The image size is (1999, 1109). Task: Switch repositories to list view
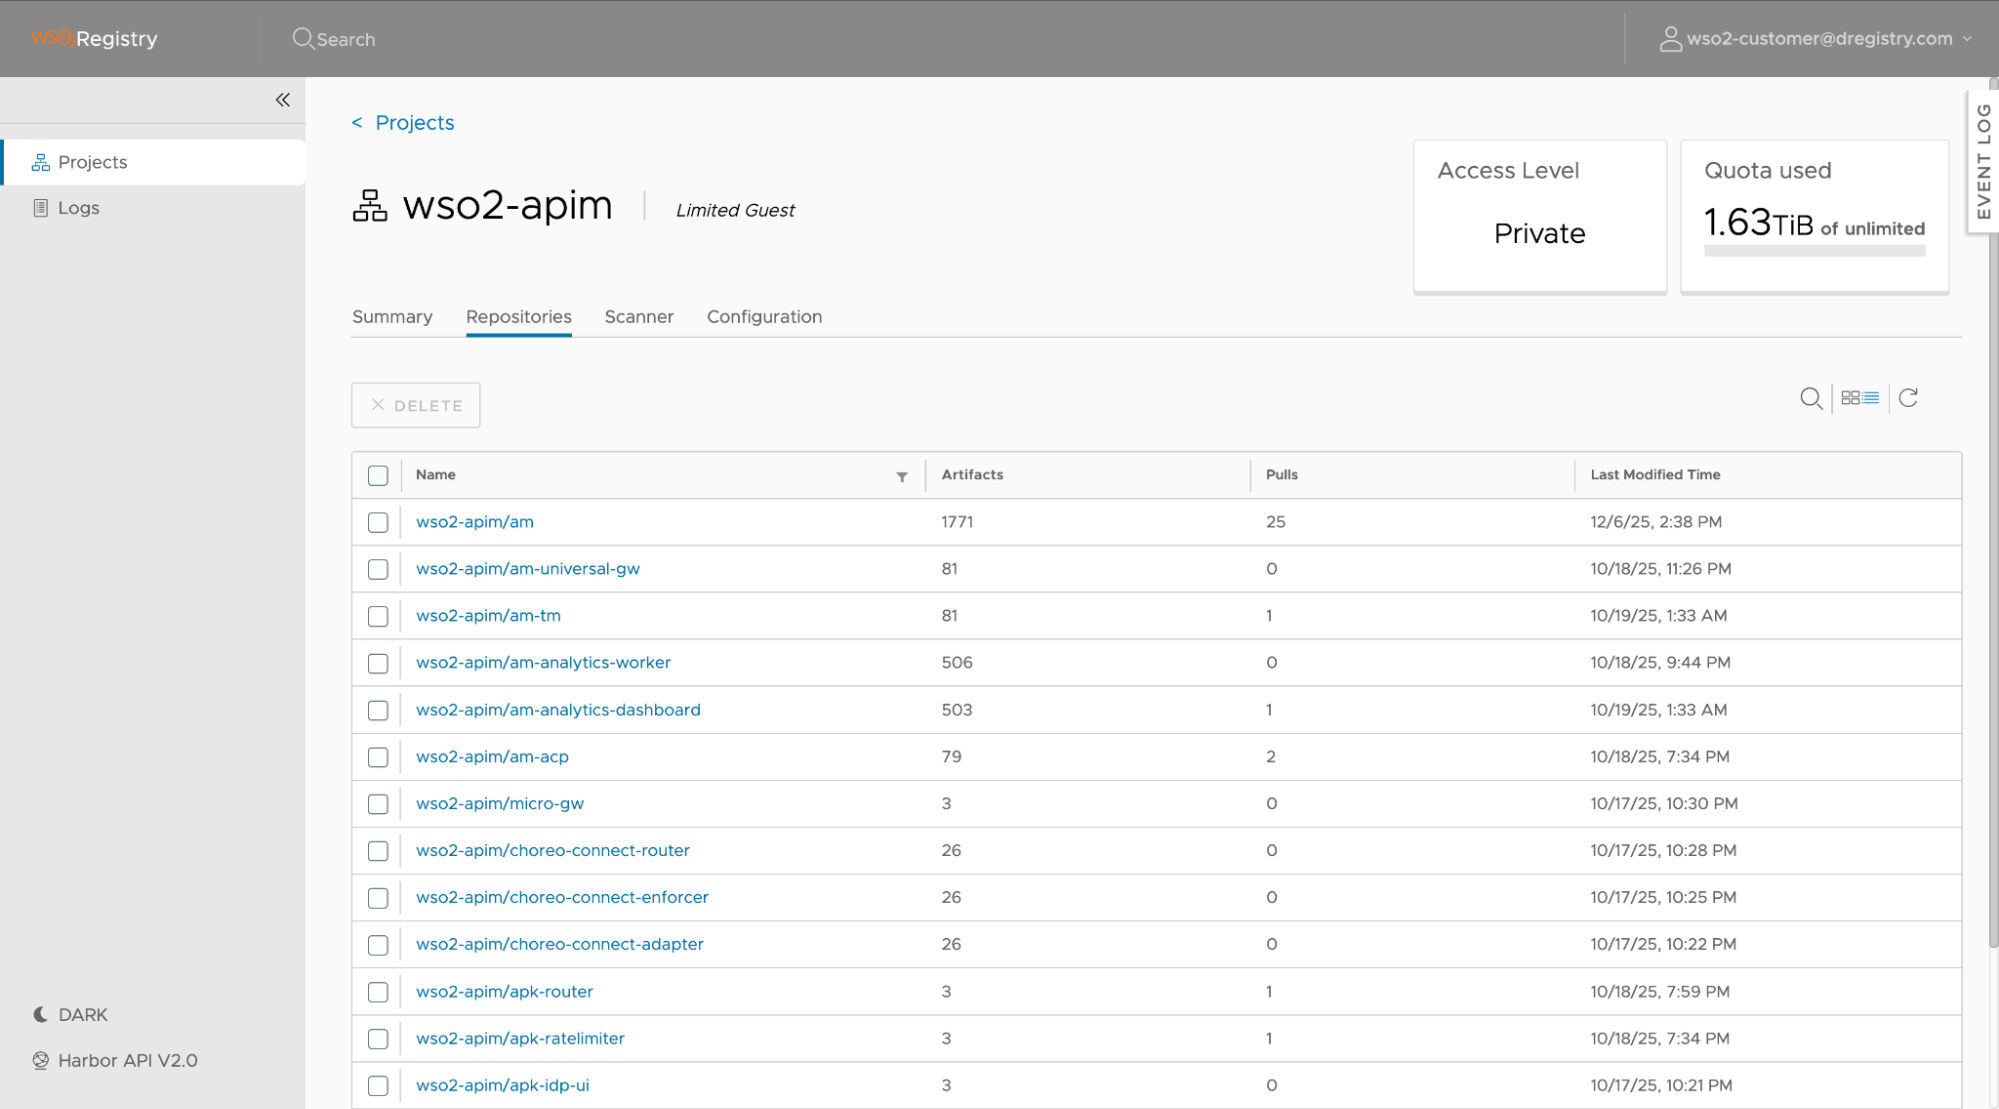click(1871, 397)
